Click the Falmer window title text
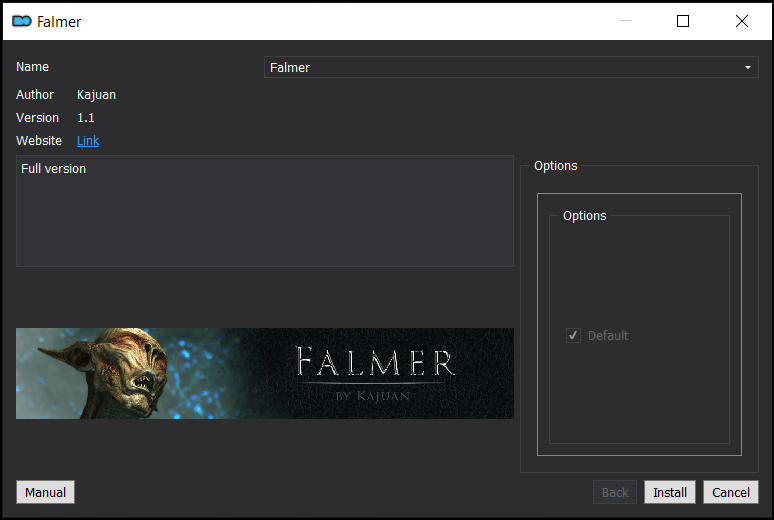Viewport: 774px width, 520px height. (x=59, y=22)
